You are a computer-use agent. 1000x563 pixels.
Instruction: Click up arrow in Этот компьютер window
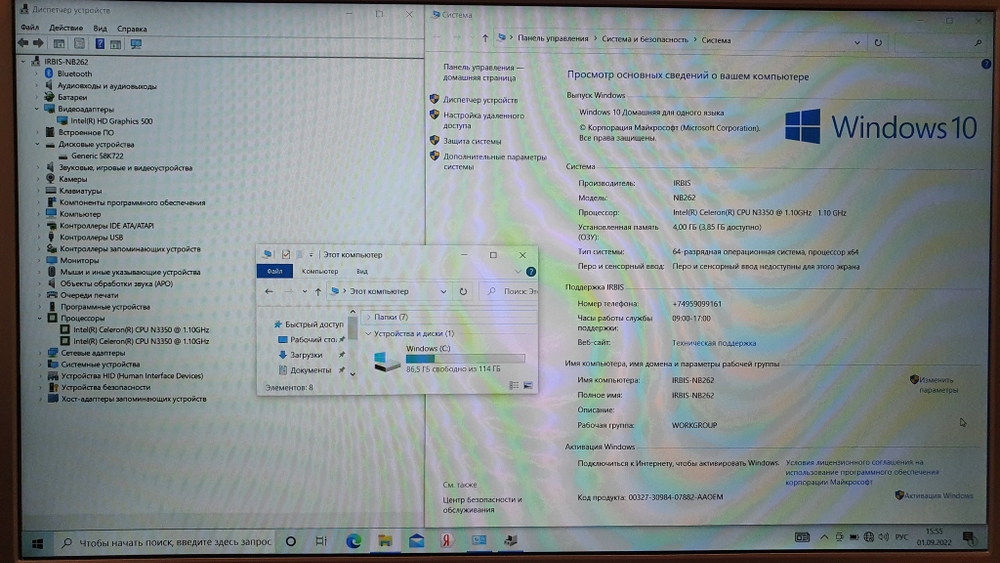tap(318, 291)
